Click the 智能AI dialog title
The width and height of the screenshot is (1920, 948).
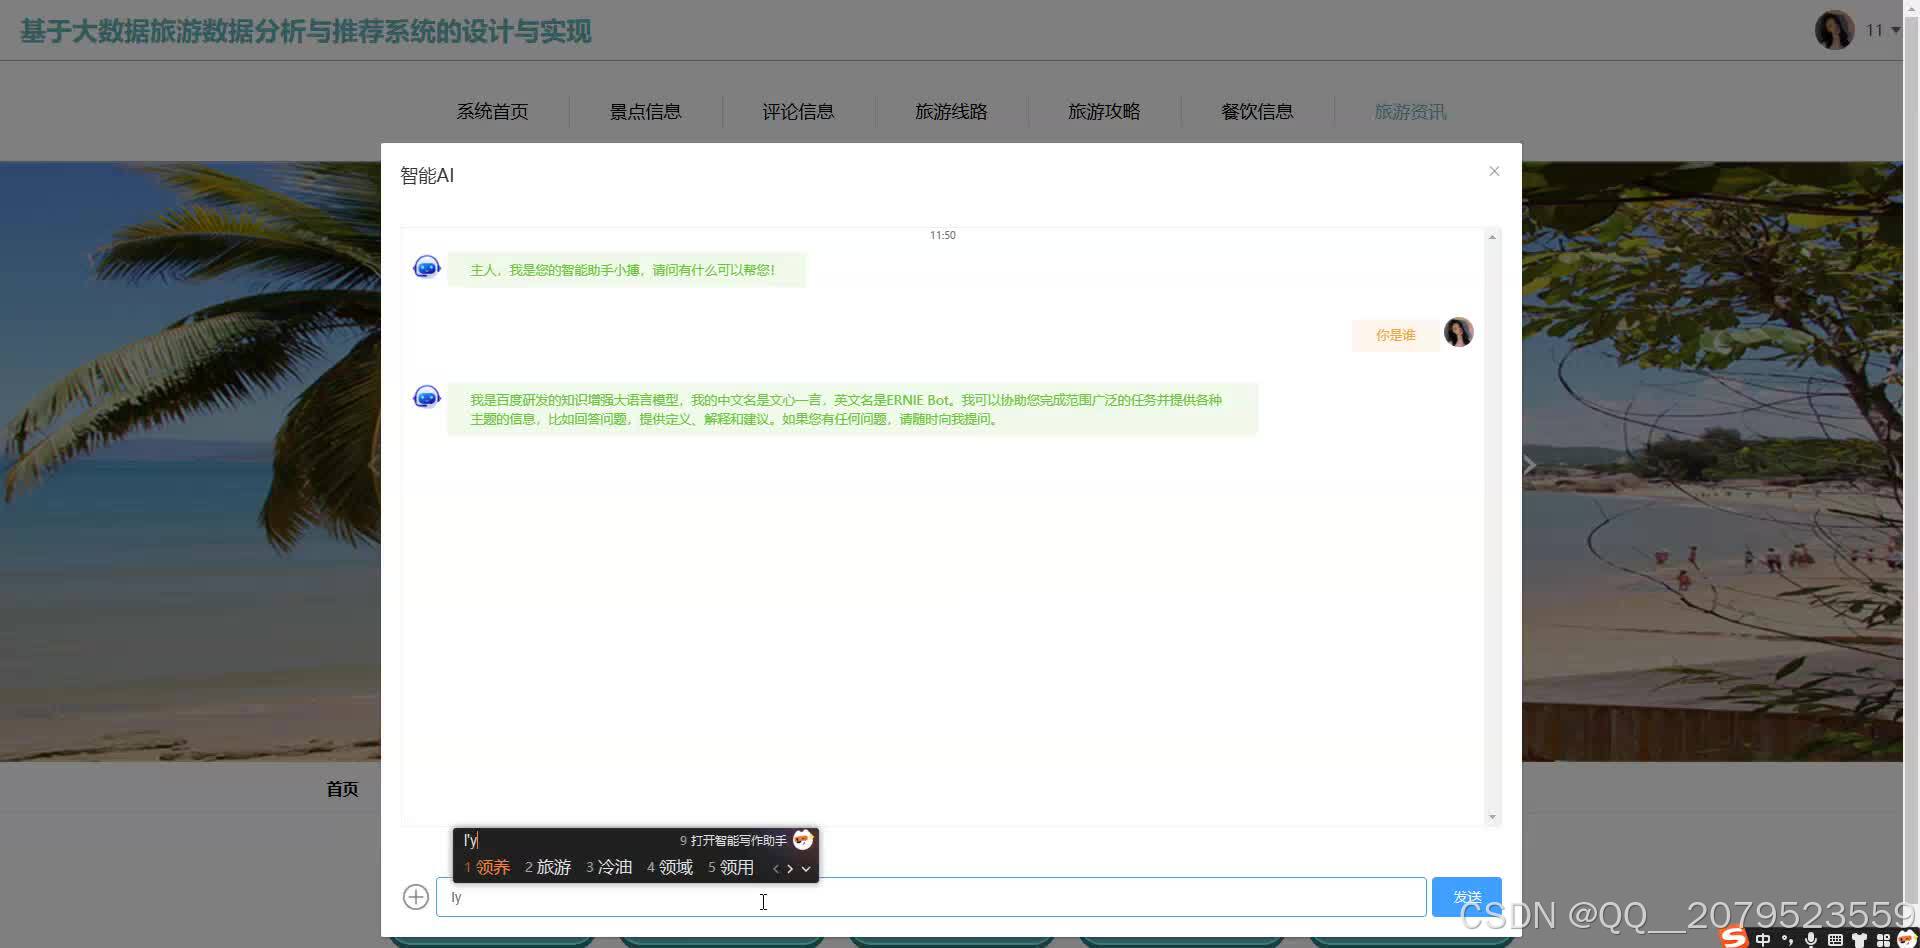coord(427,176)
